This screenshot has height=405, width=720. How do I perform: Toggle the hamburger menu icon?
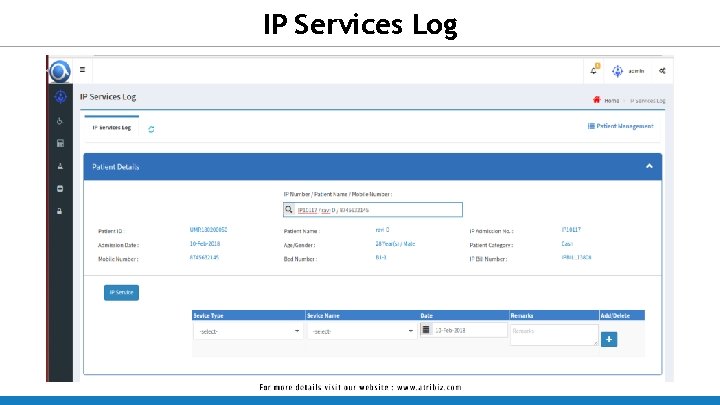pyautogui.click(x=82, y=70)
